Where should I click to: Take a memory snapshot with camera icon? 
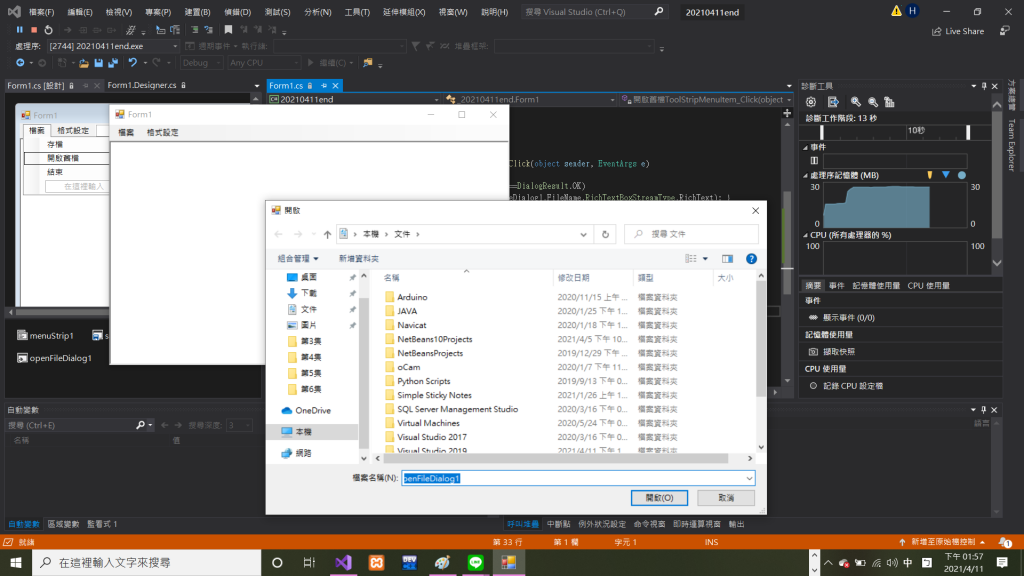point(813,351)
